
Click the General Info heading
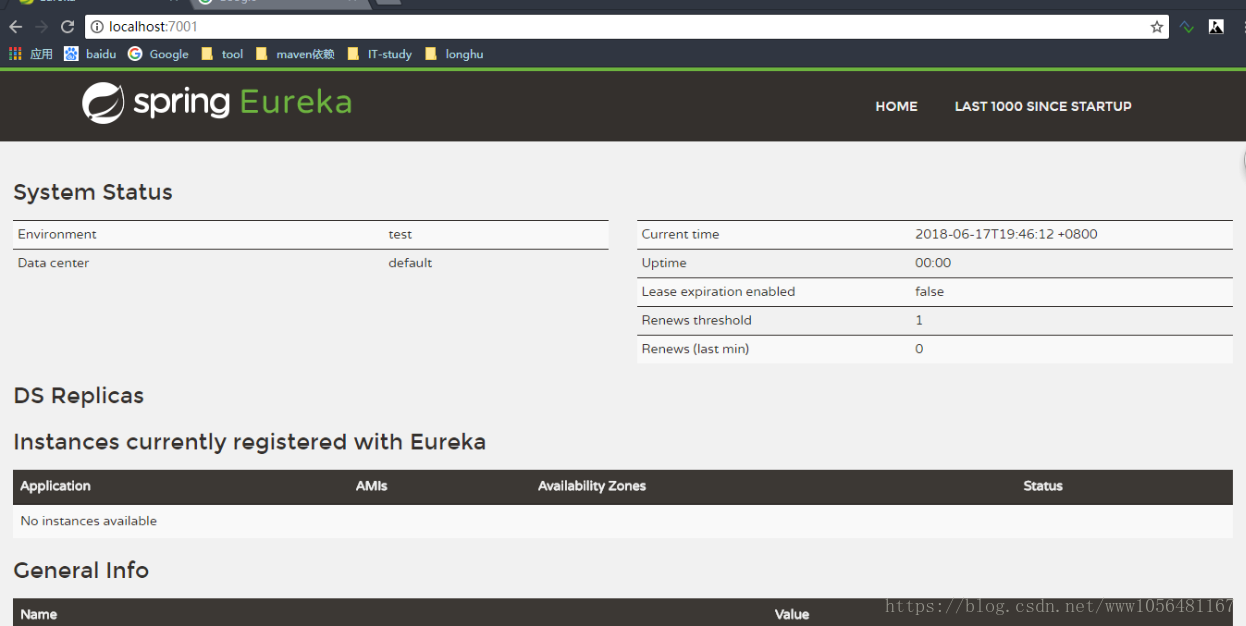(81, 570)
